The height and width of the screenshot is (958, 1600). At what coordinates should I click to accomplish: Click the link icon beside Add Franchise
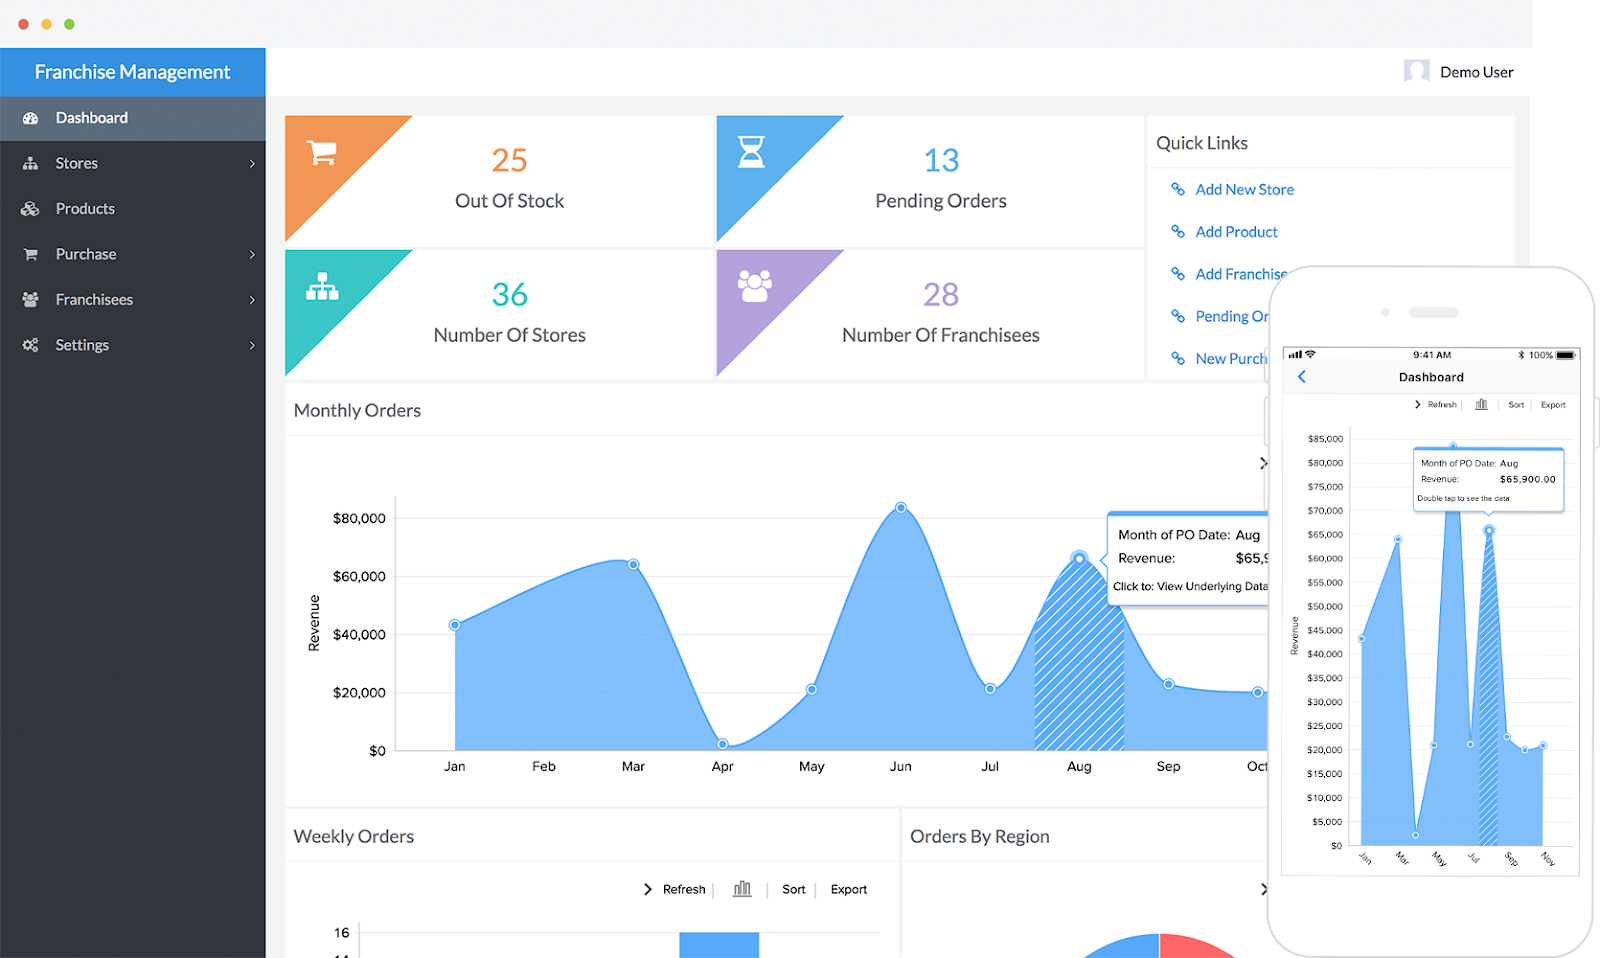[1178, 273]
